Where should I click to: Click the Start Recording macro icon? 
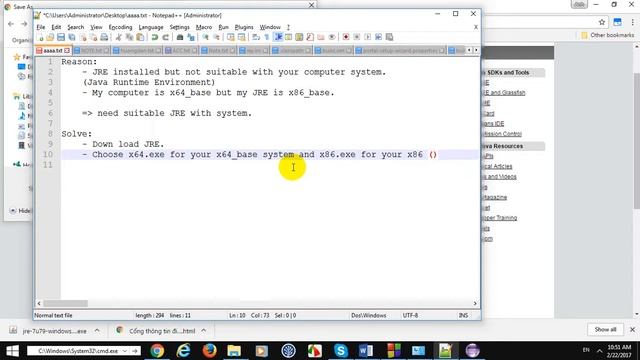click(x=346, y=38)
